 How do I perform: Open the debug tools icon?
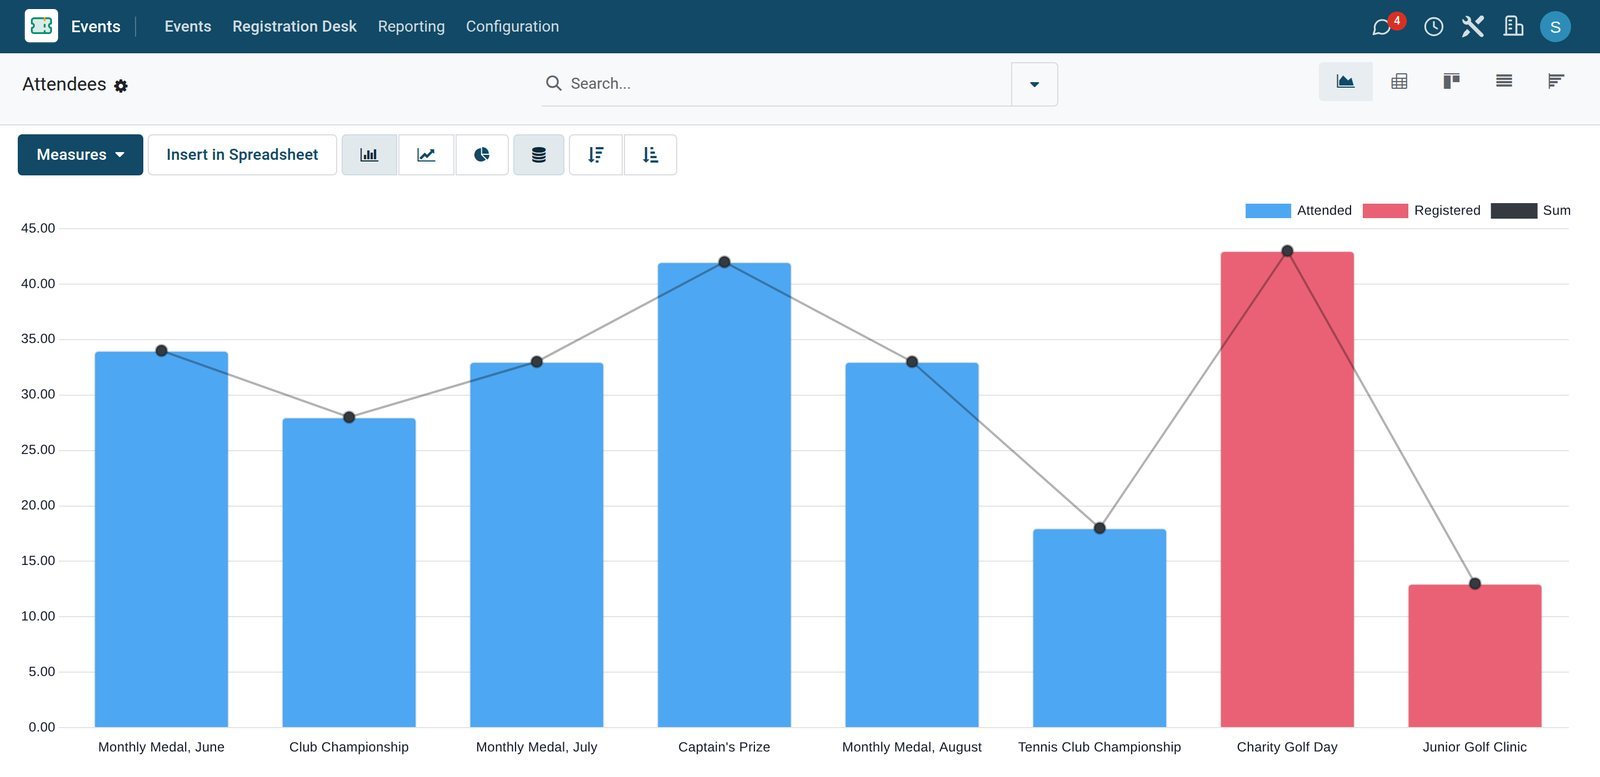click(x=1473, y=27)
